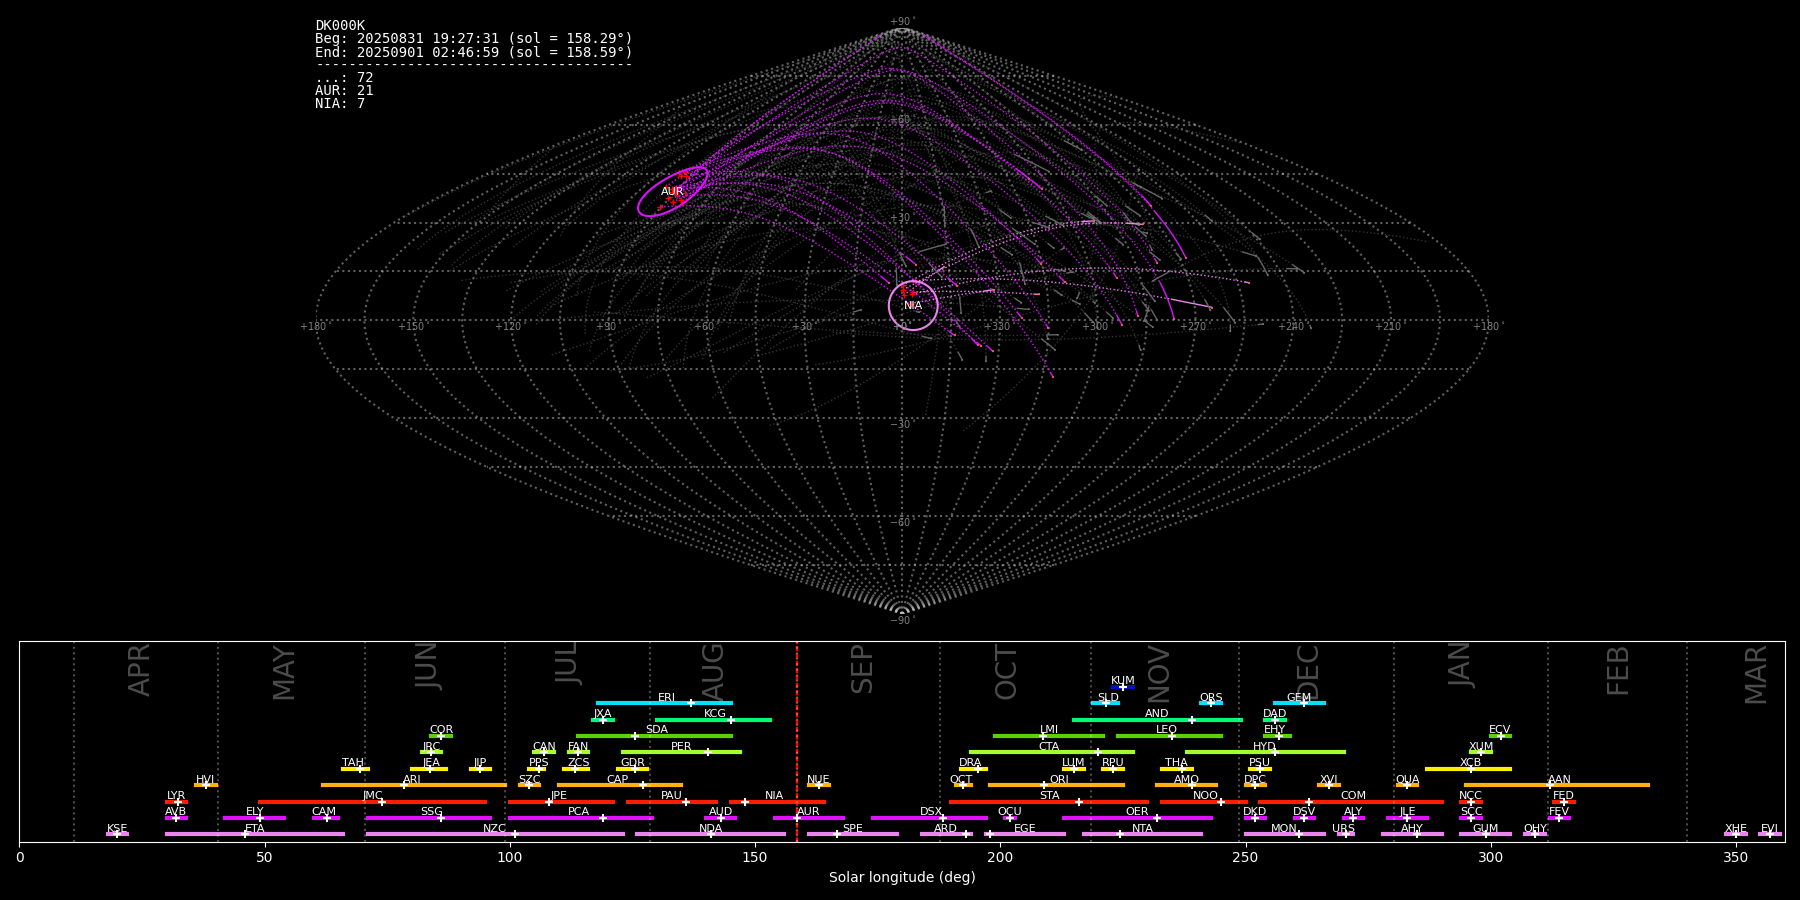Click the white peak marker on the GEM bar
Screen dimensions: 1800x900
[1303, 703]
